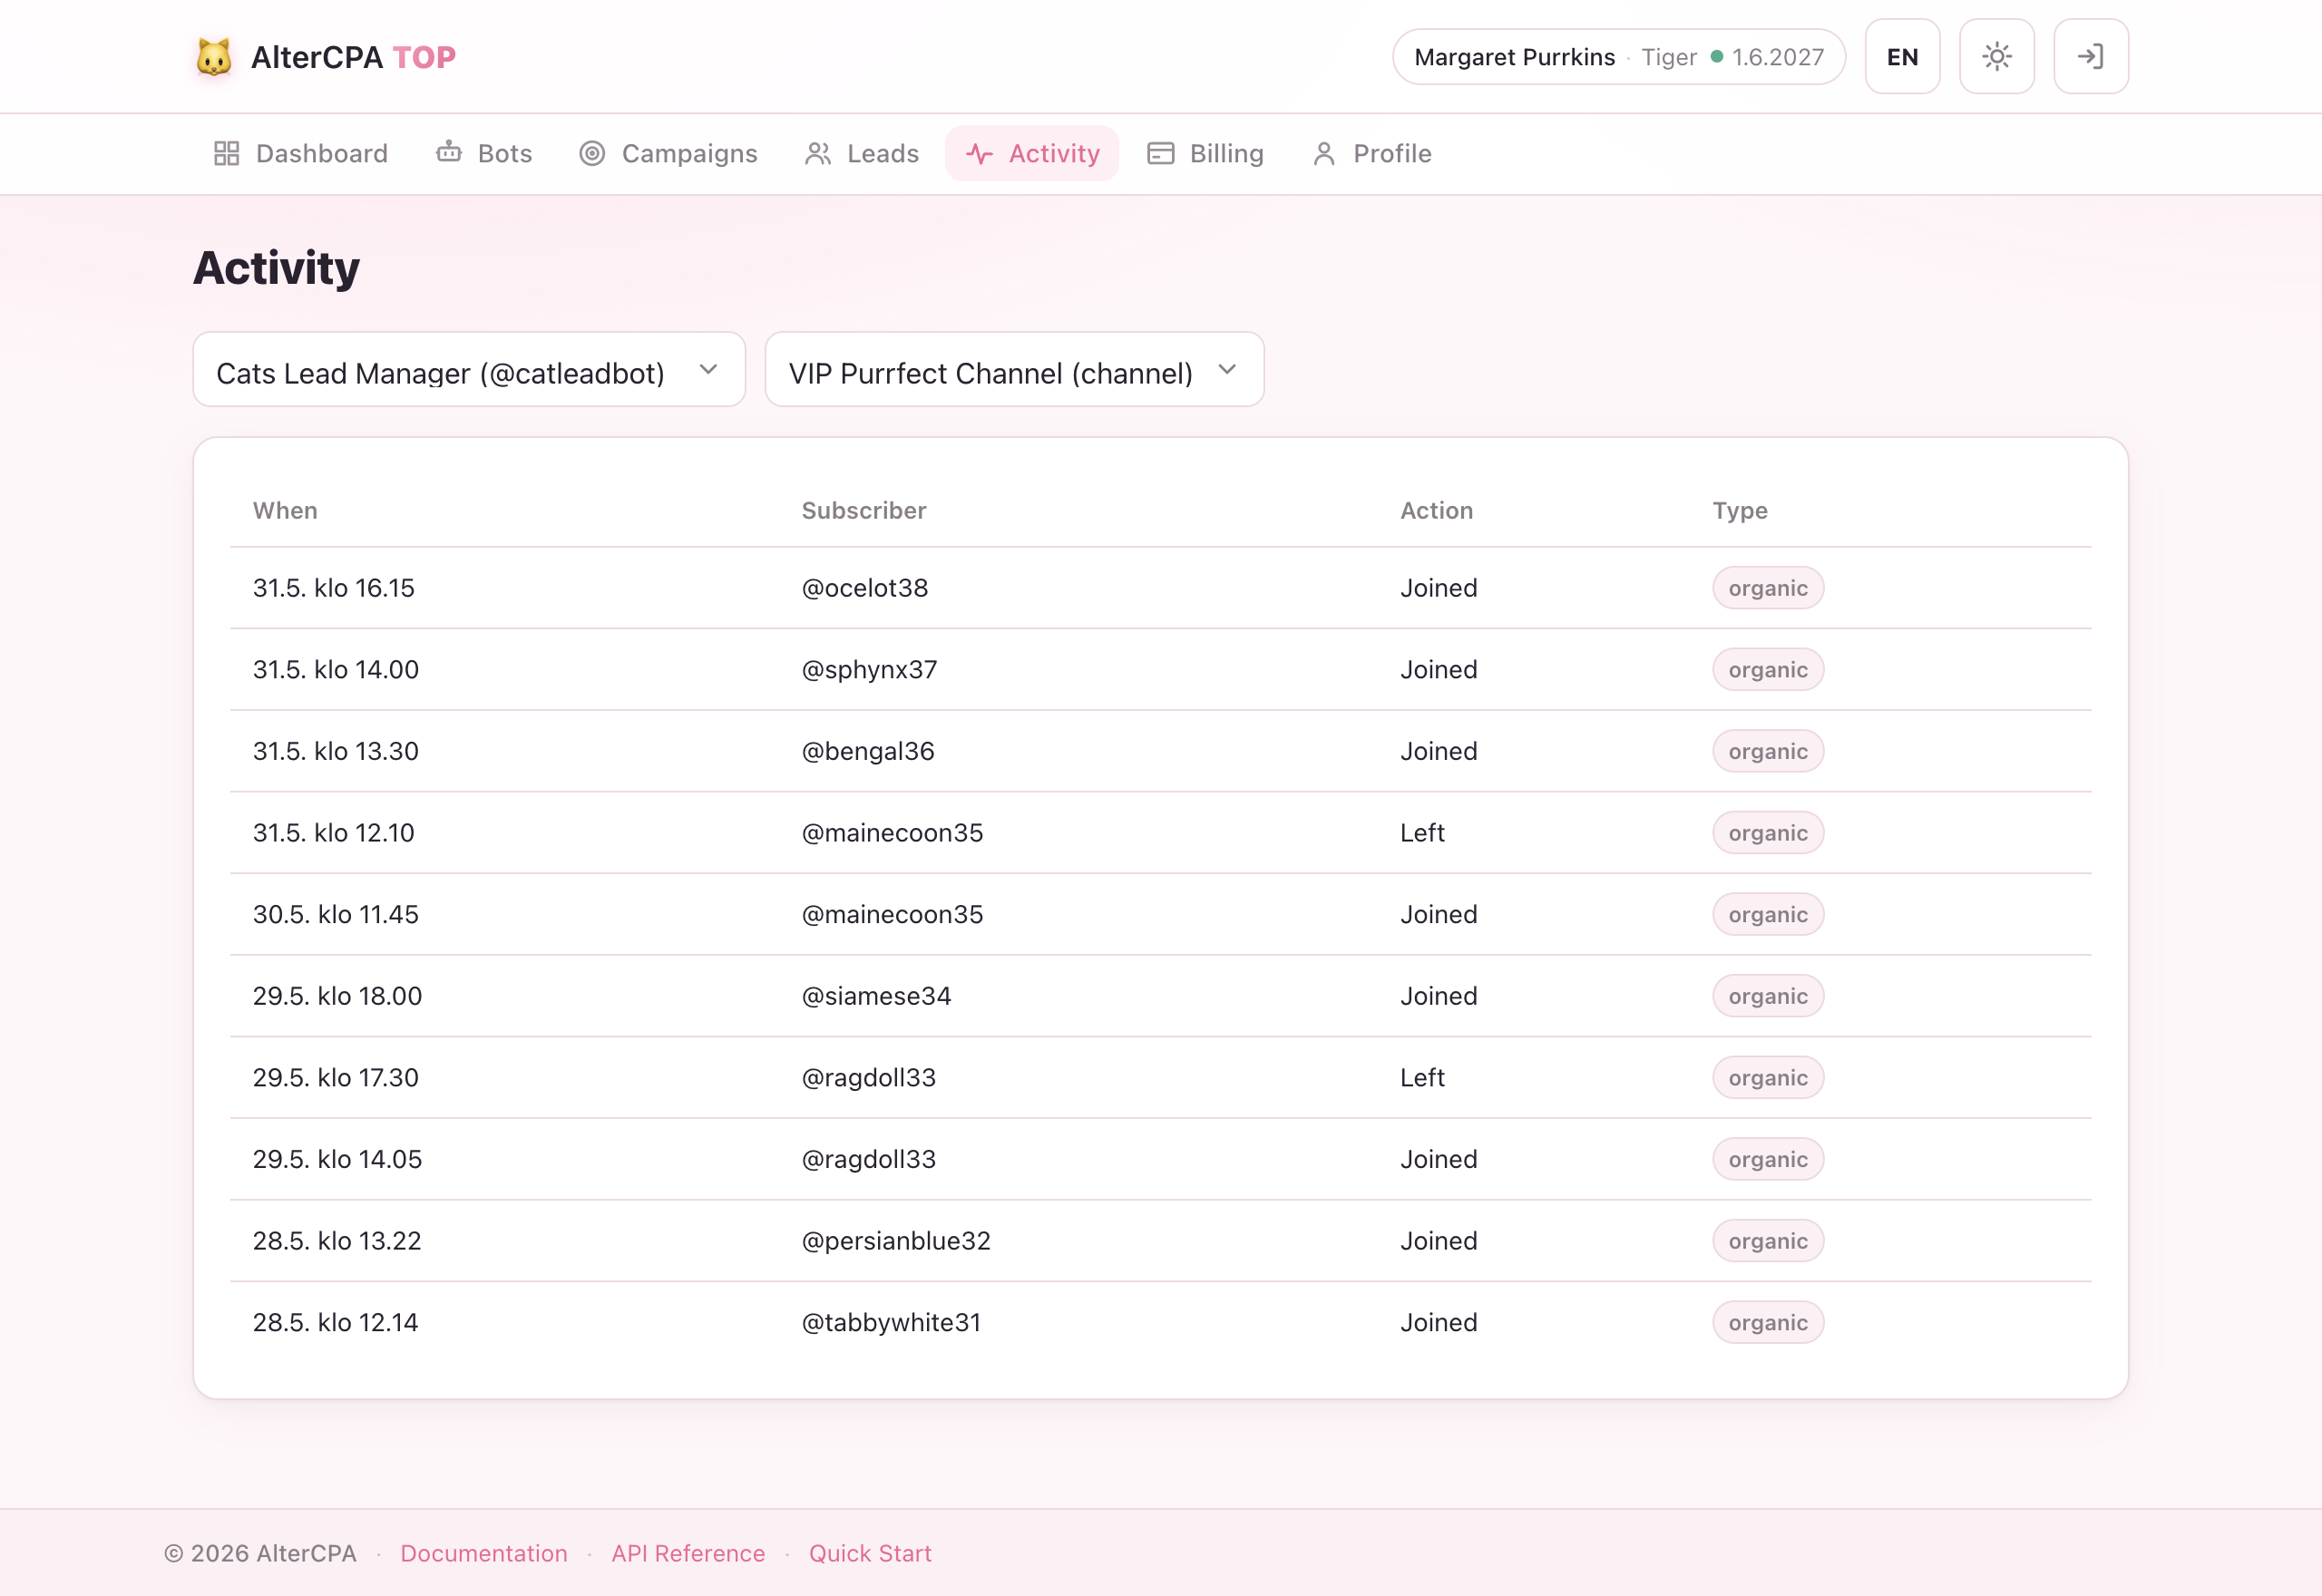Click @mainecoon35 in the Left row
Viewport: 2322px width, 1596px height.
point(893,833)
